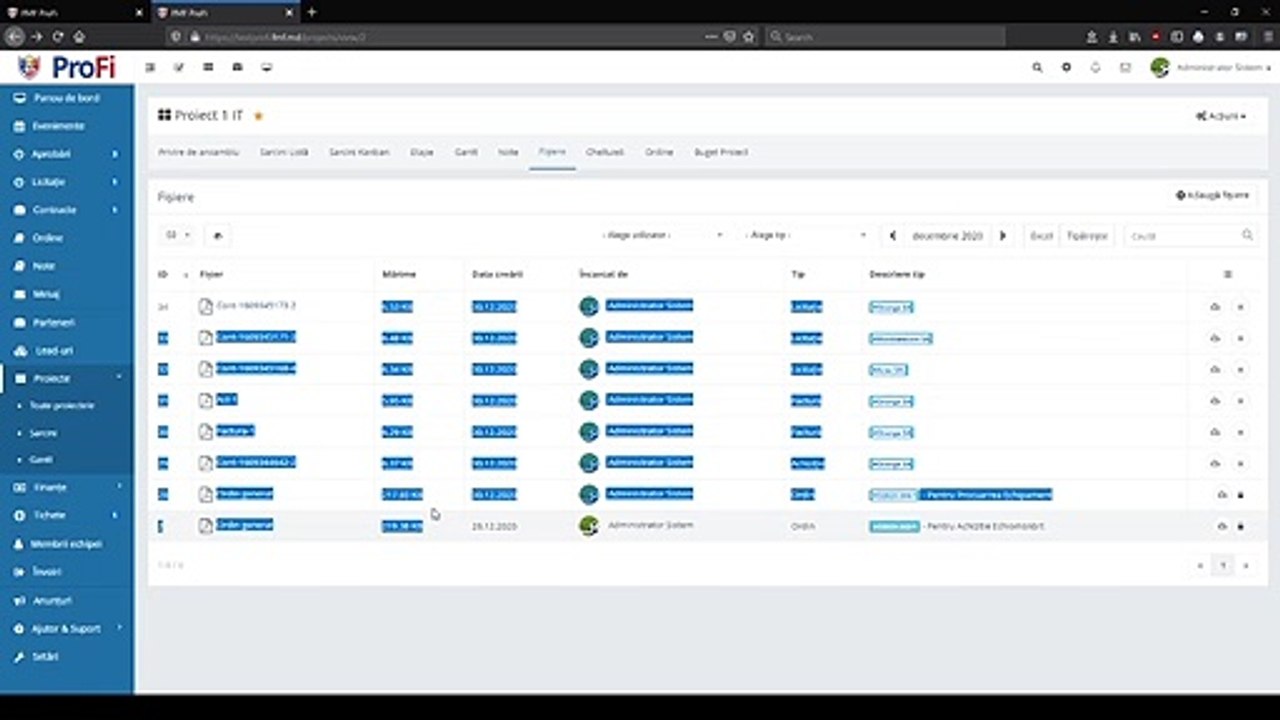The image size is (1280, 720).
Task: Switch to the Etape tab
Action: 422,152
